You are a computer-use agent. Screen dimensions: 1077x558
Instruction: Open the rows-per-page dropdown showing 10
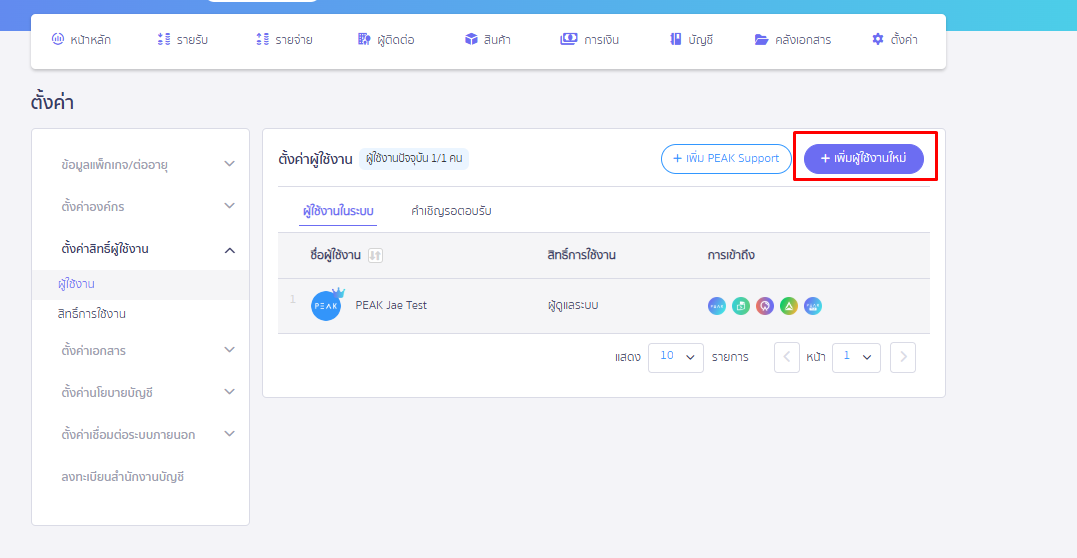click(x=676, y=357)
